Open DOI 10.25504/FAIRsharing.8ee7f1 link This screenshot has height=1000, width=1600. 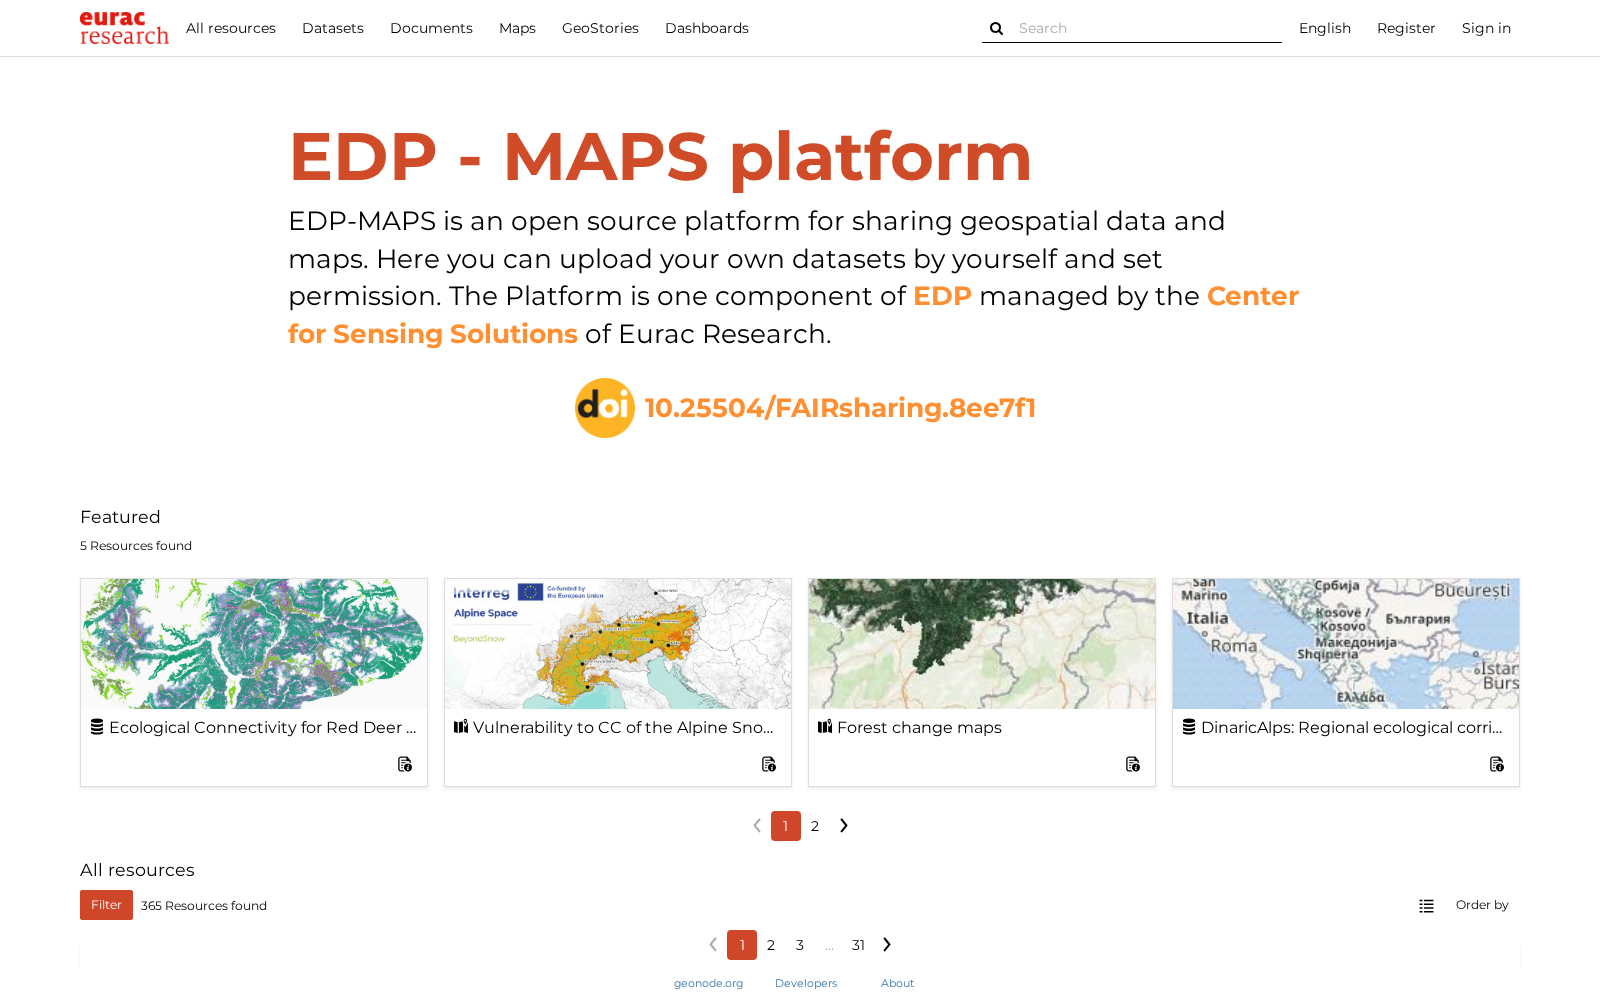click(840, 408)
